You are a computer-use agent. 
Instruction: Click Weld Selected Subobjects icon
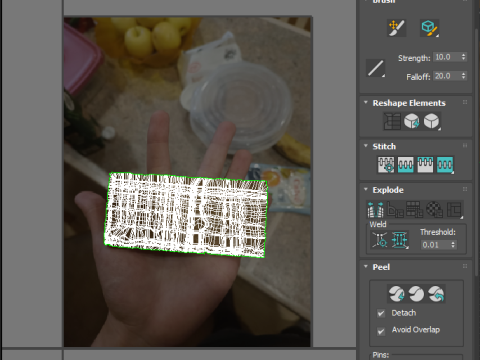[x=399, y=240]
